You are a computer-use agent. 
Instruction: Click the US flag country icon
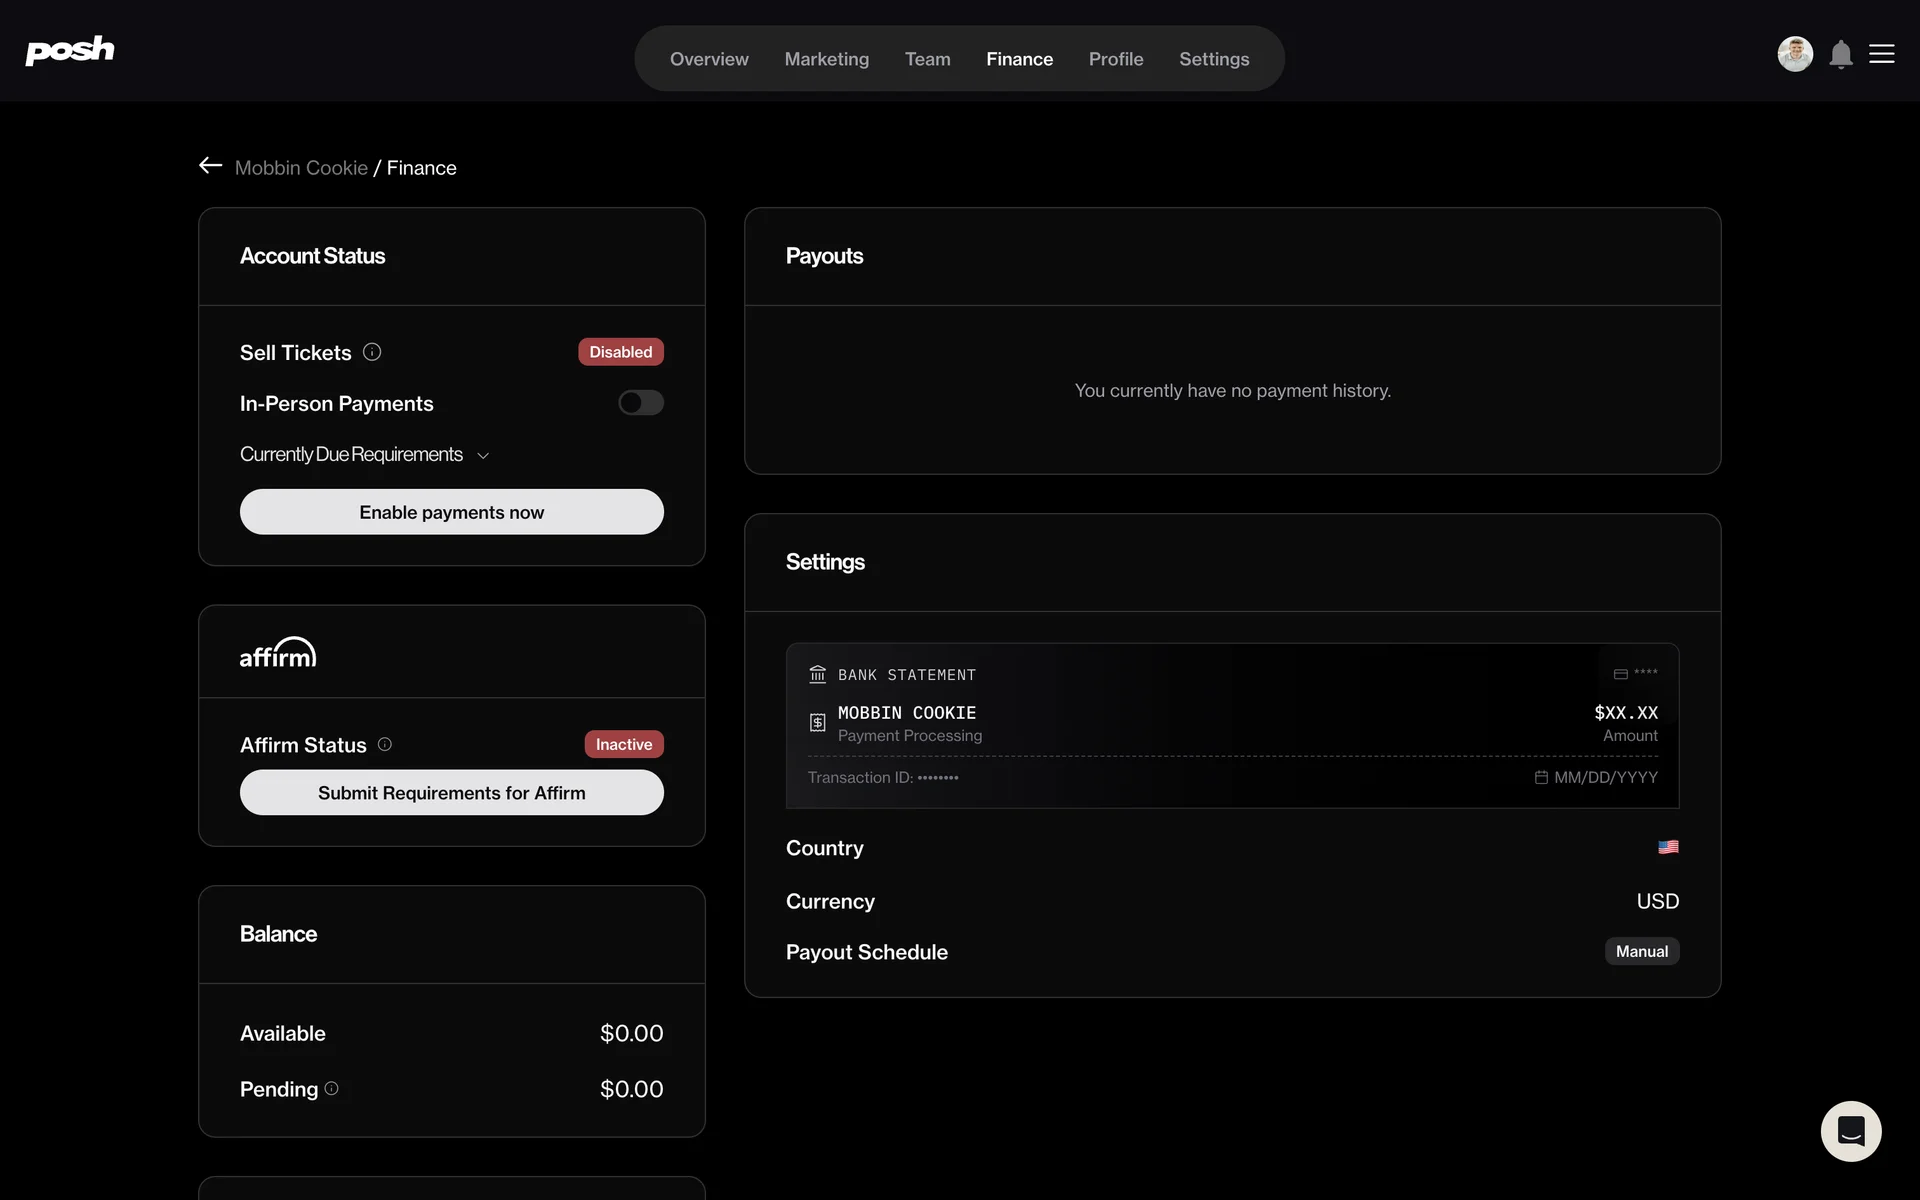coord(1668,847)
